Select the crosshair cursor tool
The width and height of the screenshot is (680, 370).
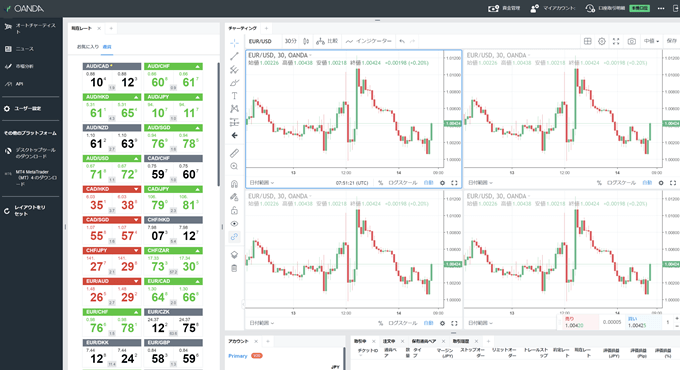tap(234, 43)
